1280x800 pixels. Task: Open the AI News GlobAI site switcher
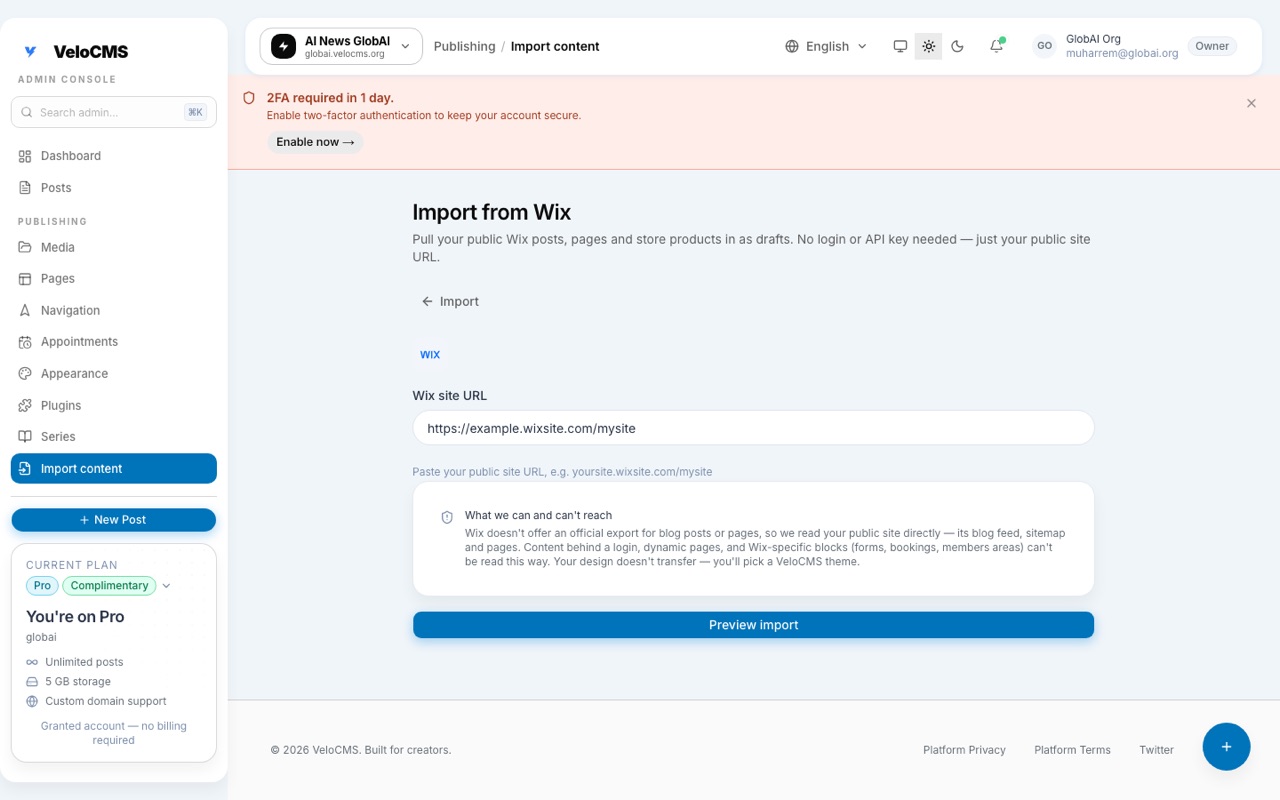pyautogui.click(x=341, y=46)
